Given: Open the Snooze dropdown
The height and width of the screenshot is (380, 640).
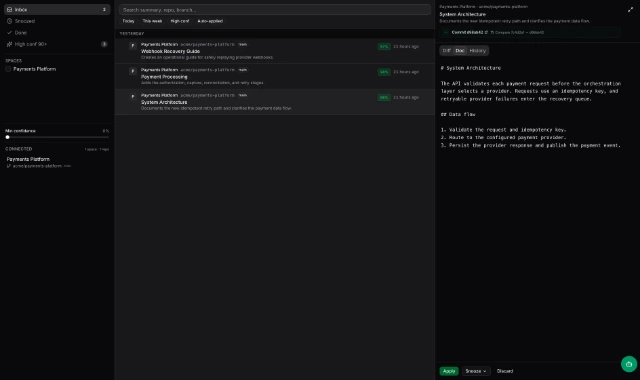Looking at the screenshot, I should 476,371.
